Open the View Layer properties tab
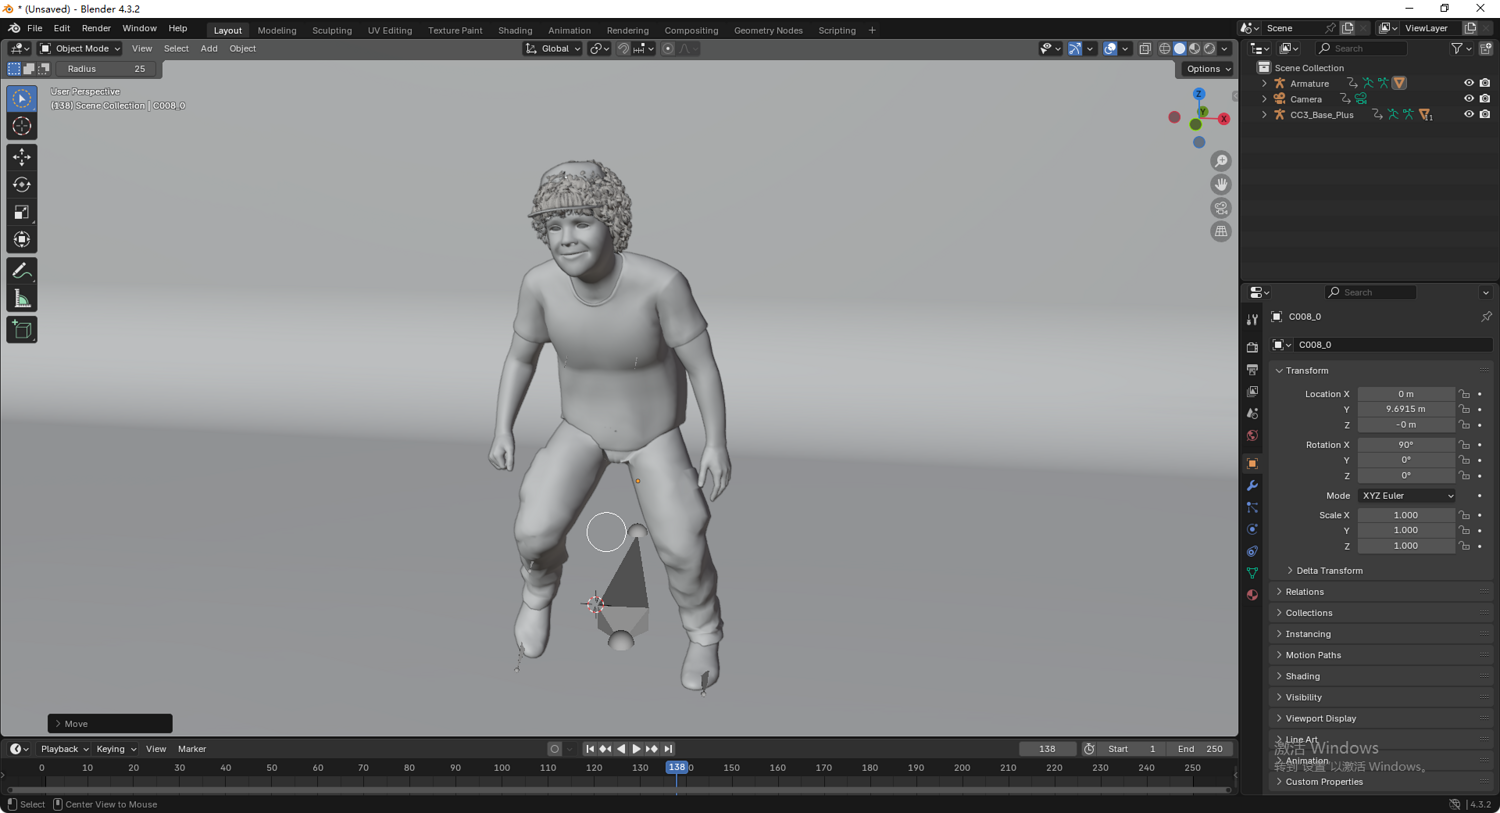The image size is (1500, 813). pyautogui.click(x=1252, y=391)
